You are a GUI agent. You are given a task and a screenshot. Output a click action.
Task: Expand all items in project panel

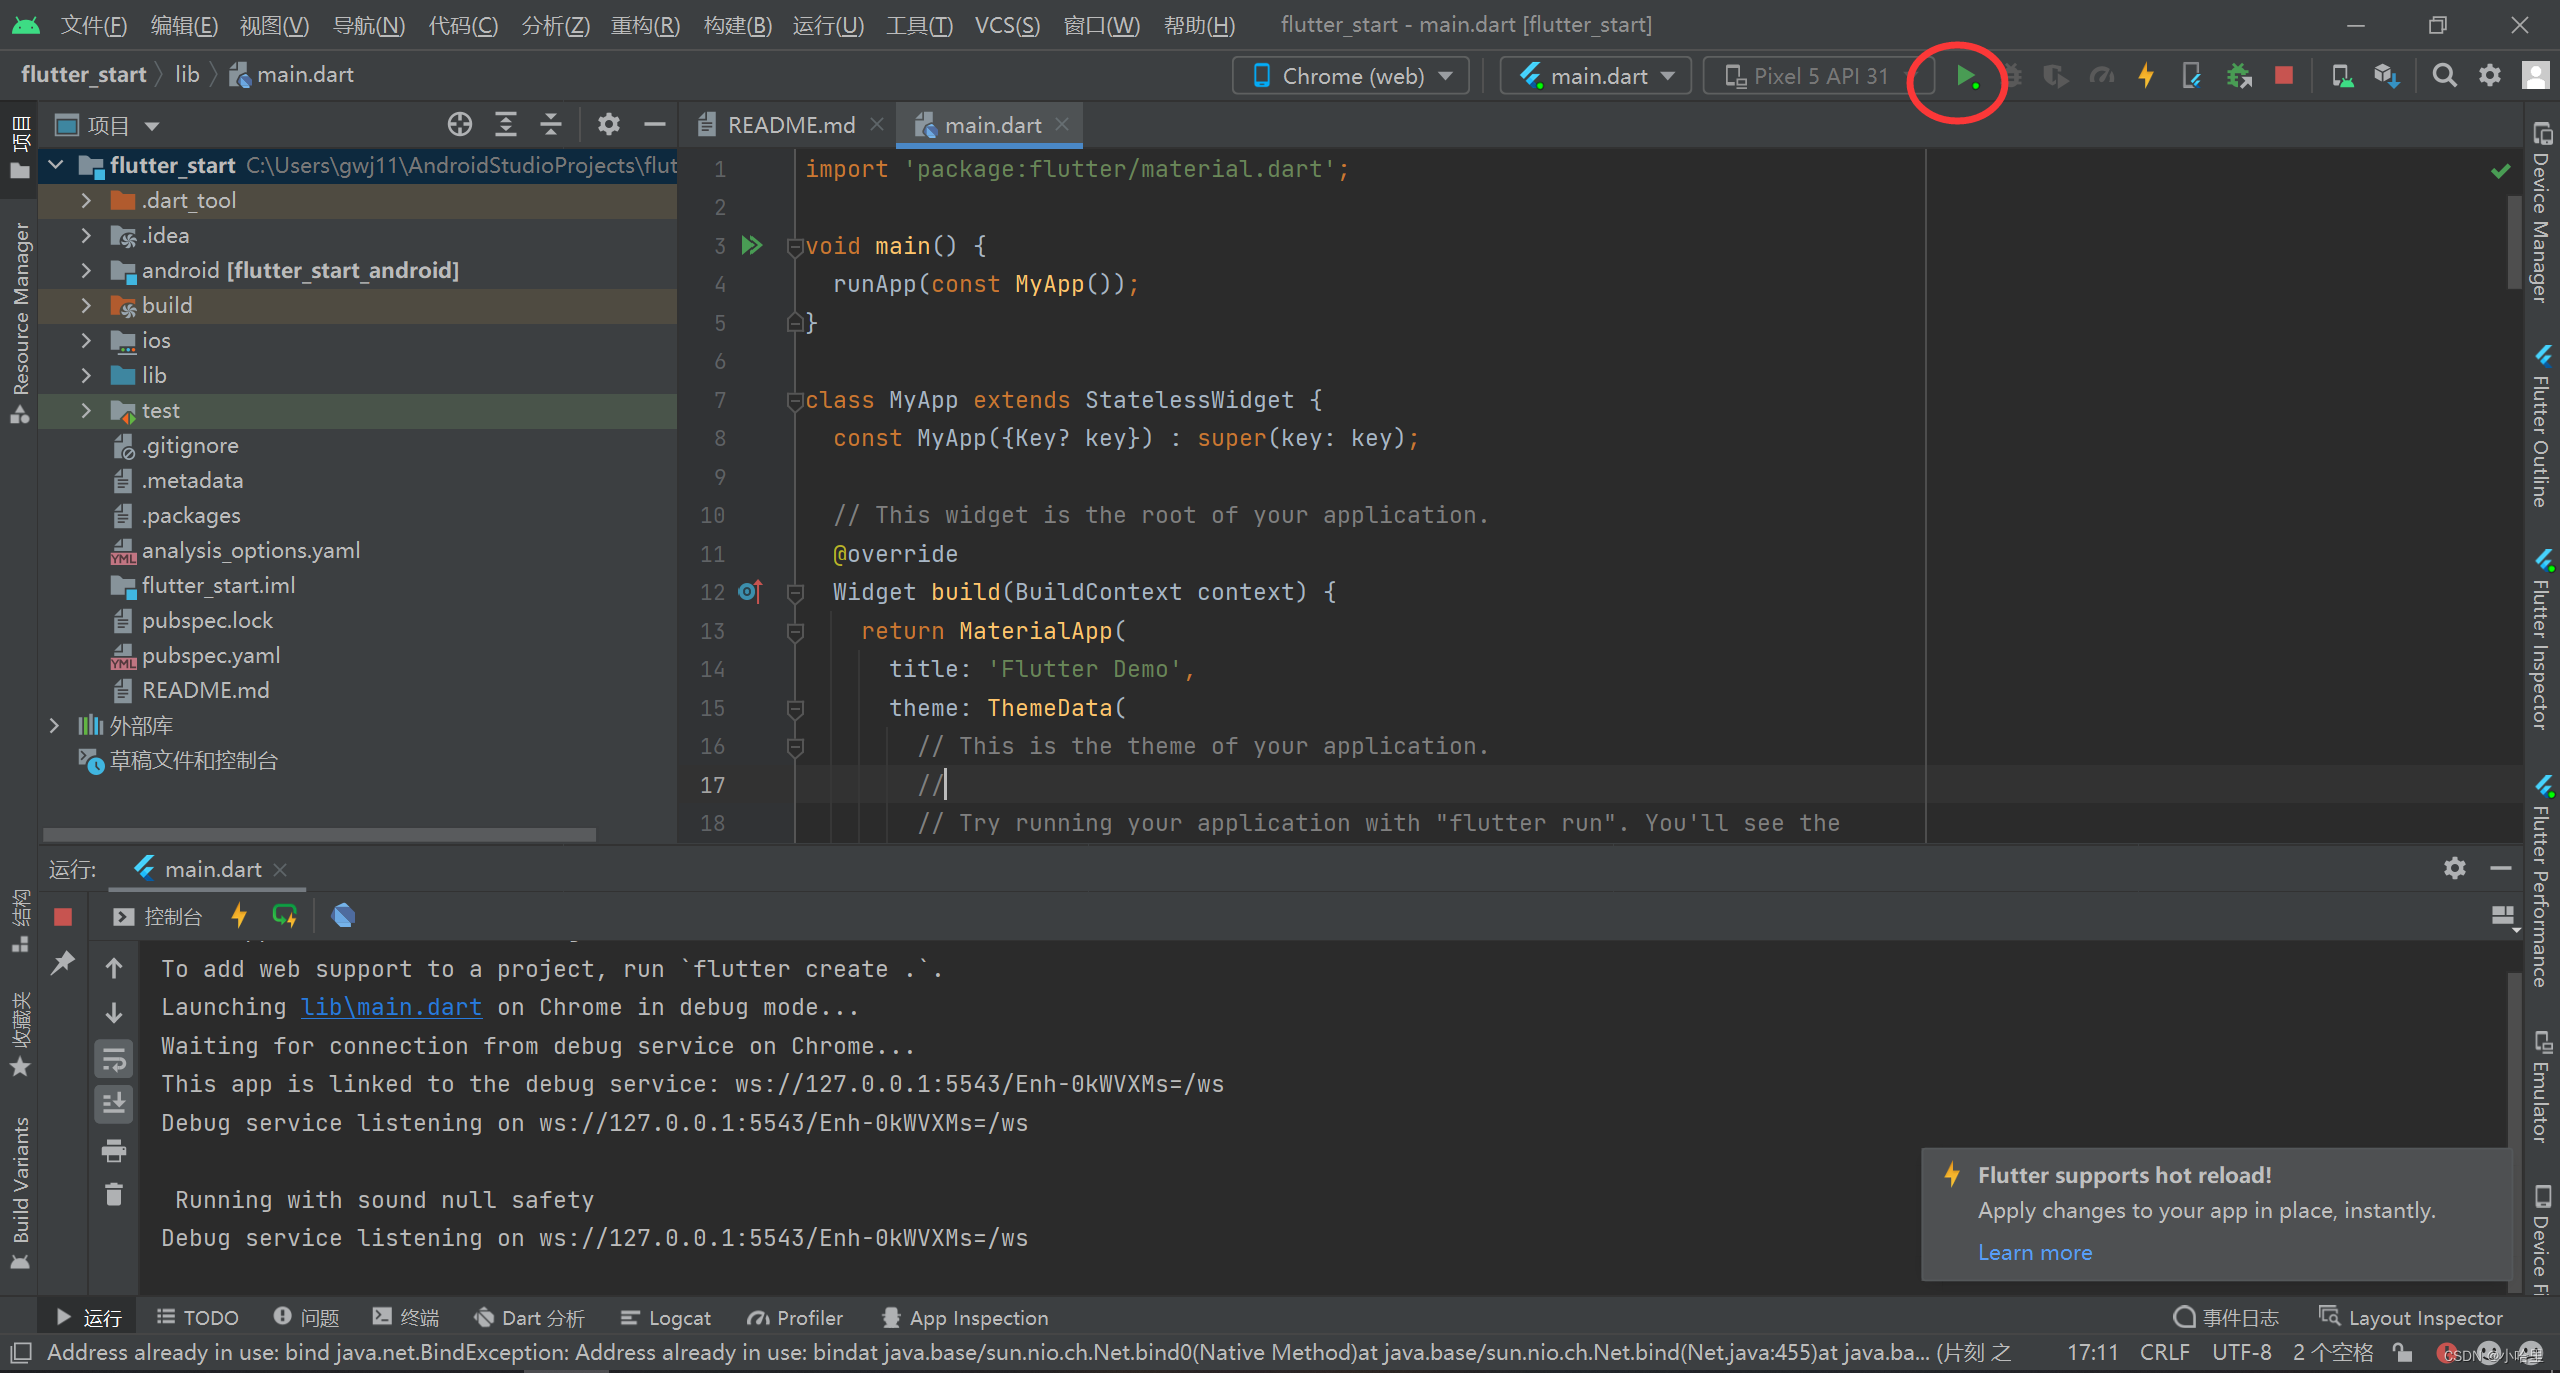tap(506, 125)
